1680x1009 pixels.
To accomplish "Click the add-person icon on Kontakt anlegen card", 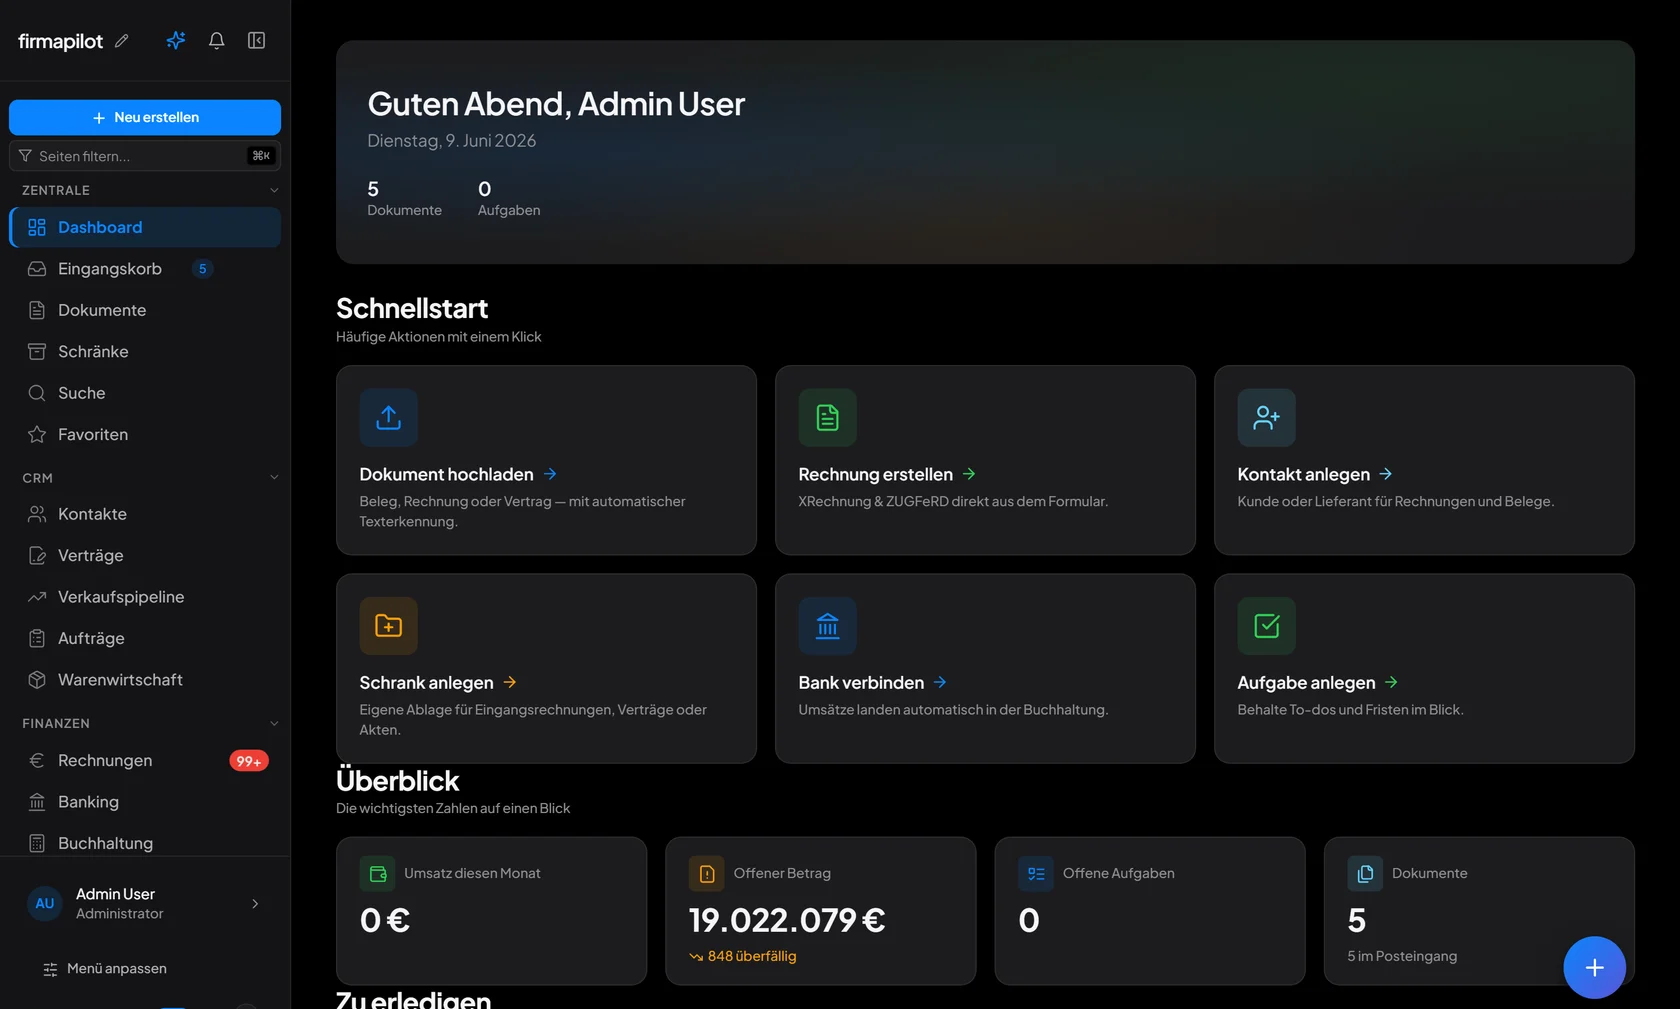I will [x=1267, y=418].
